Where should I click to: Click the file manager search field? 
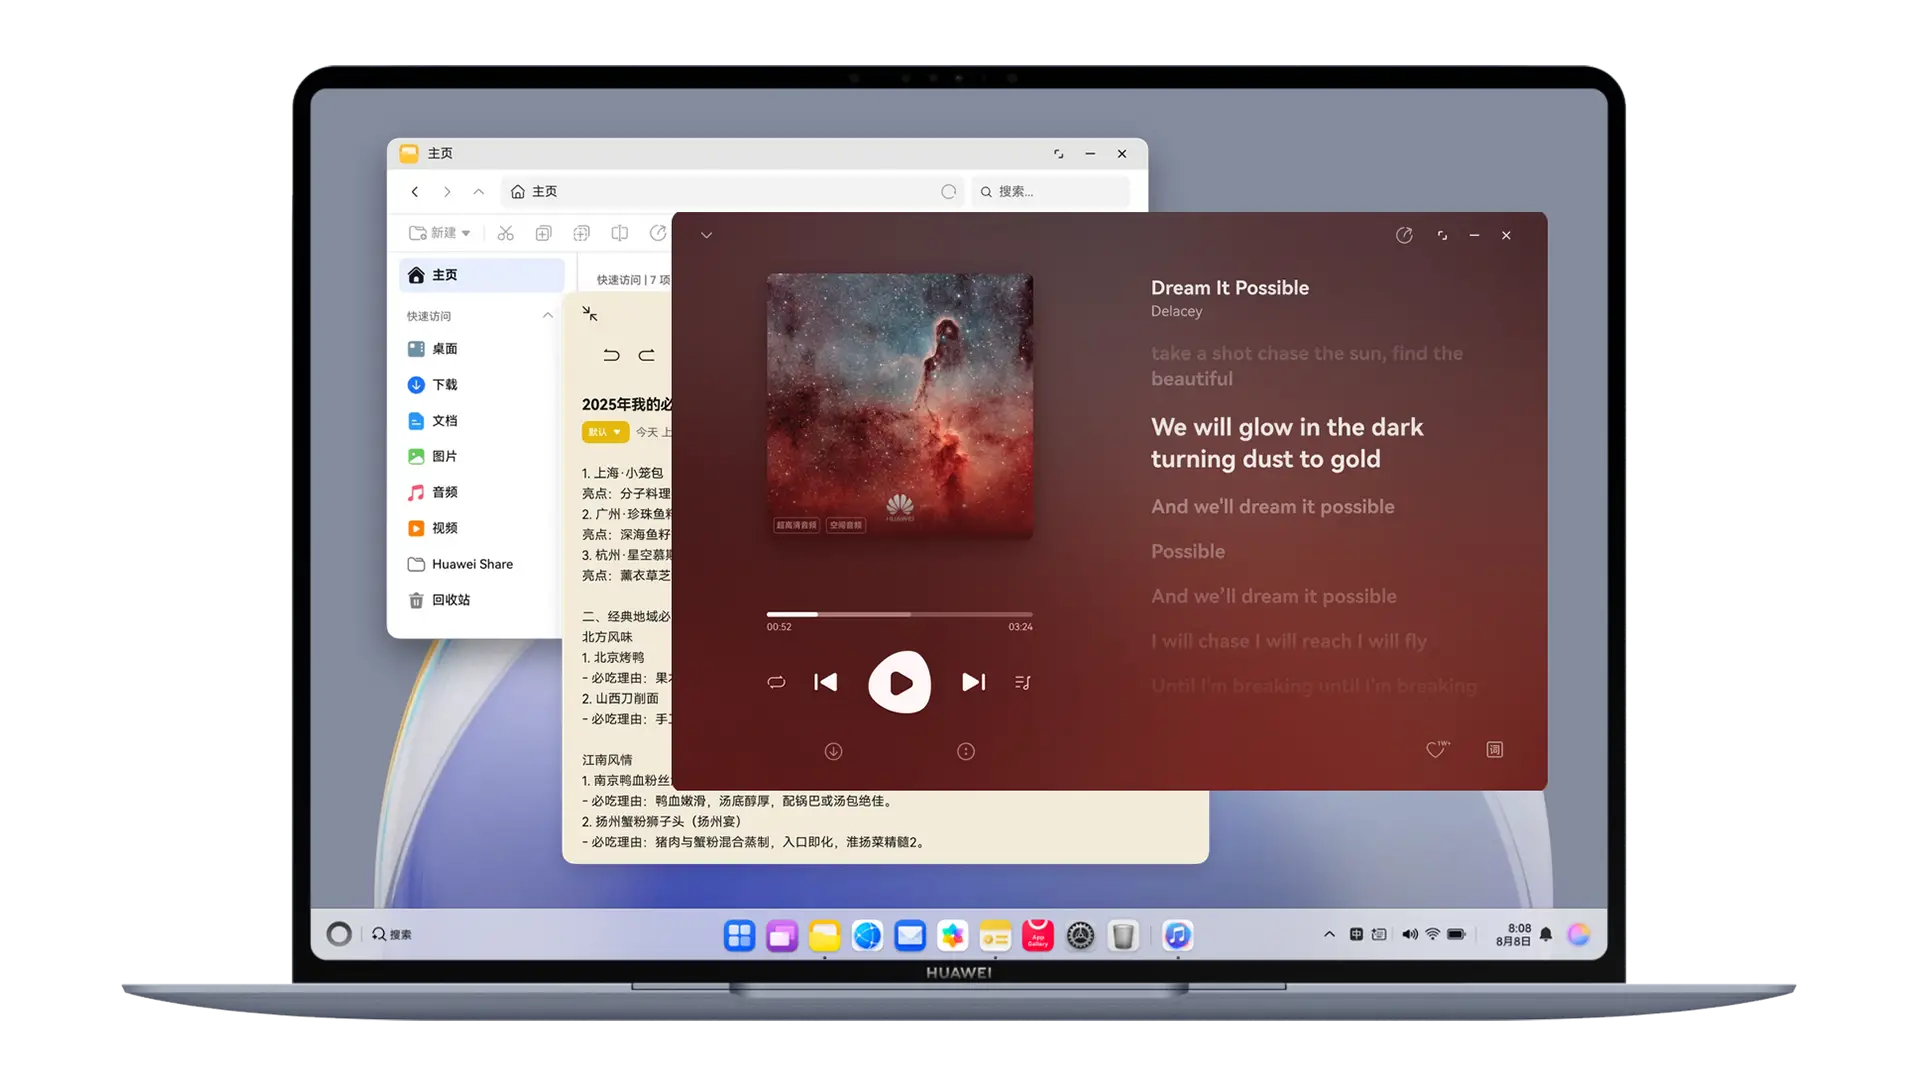(x=1050, y=191)
